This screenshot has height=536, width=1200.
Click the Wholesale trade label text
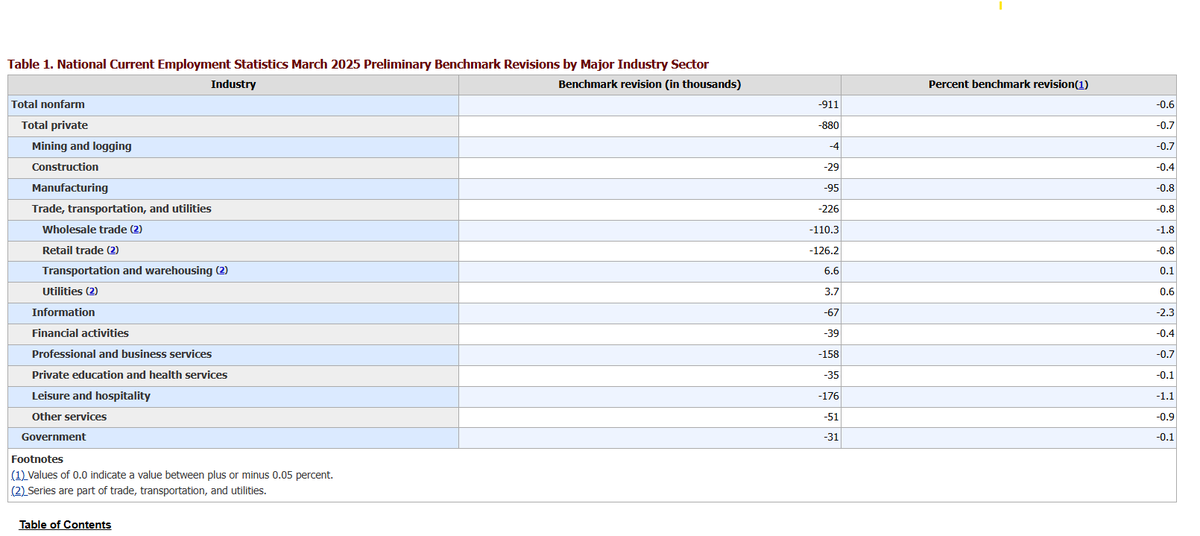(85, 230)
